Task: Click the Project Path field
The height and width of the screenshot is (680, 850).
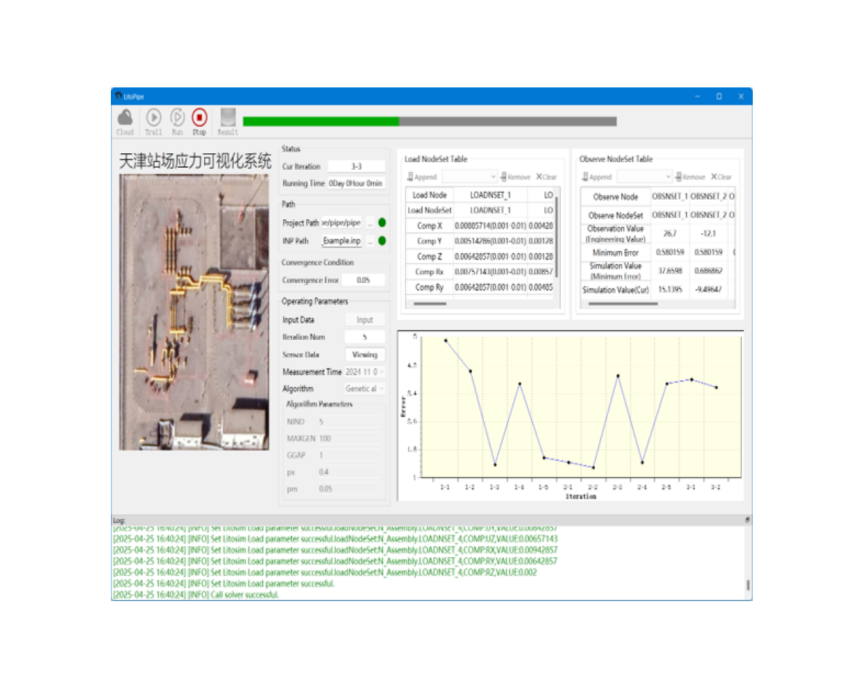Action: click(342, 223)
